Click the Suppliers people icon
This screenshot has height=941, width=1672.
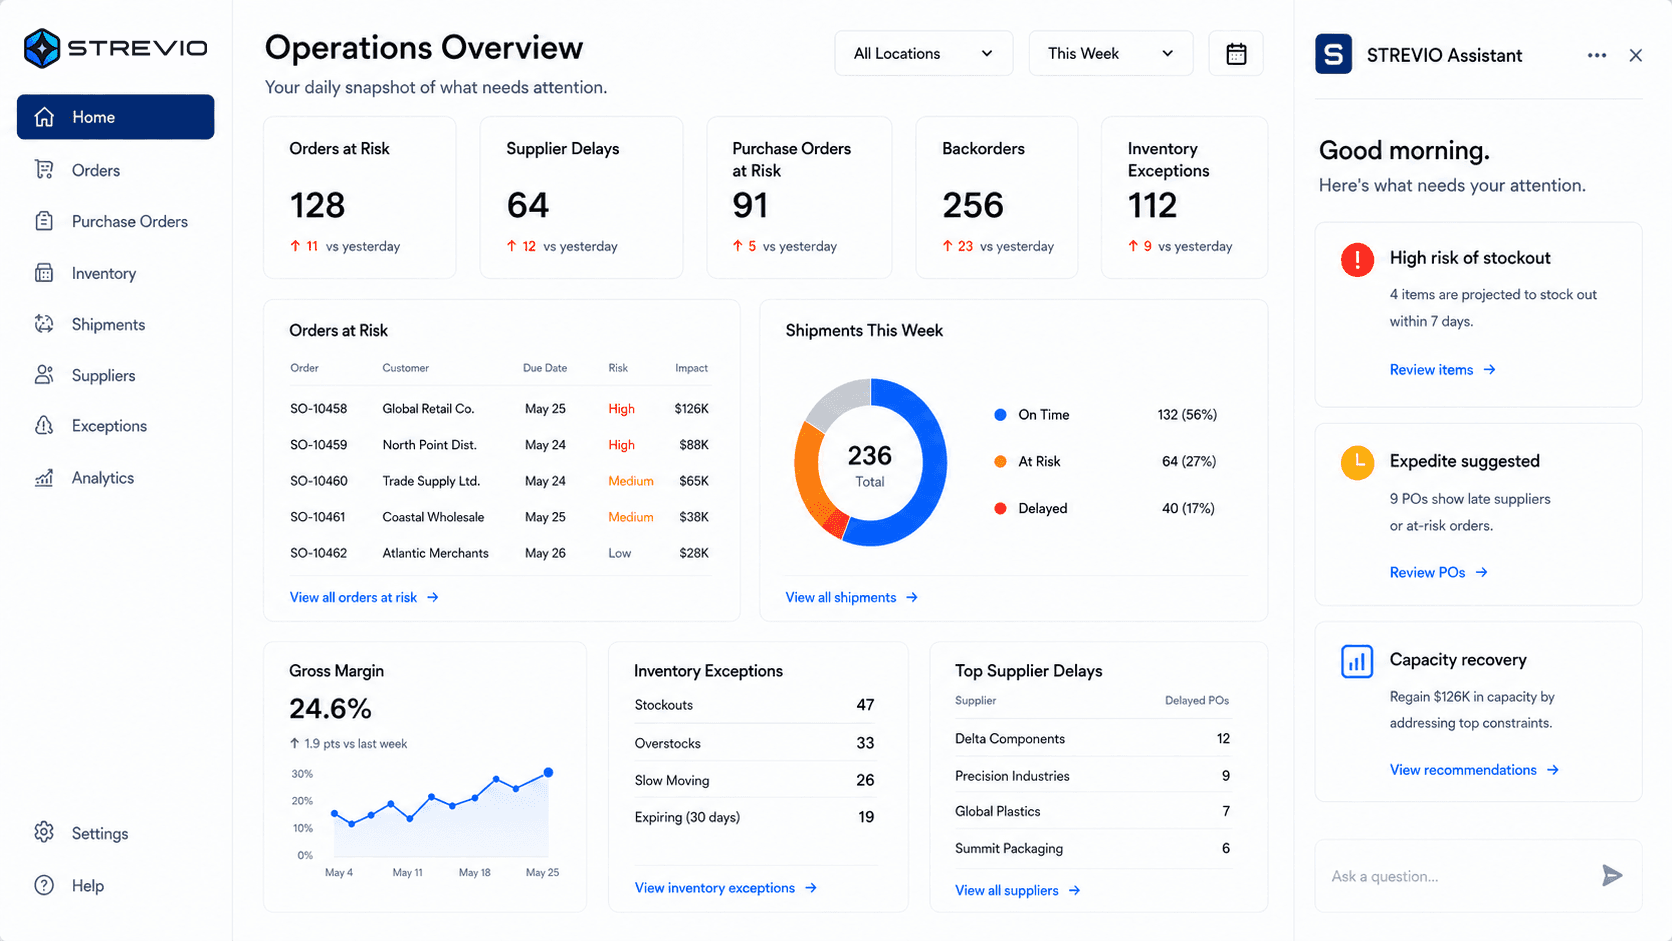pyautogui.click(x=44, y=375)
